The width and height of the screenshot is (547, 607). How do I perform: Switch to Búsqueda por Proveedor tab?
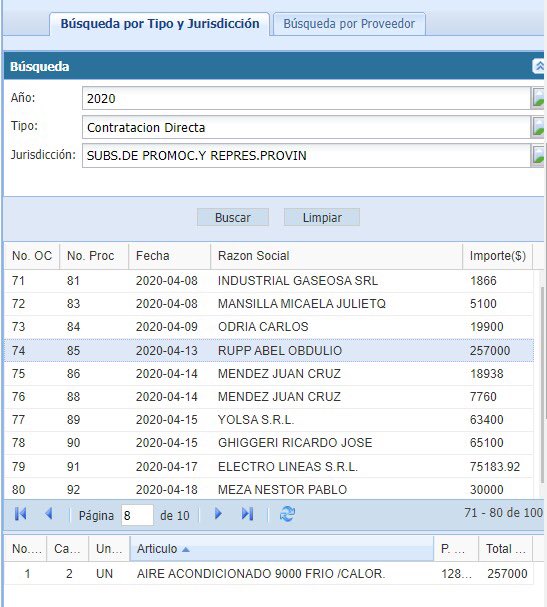coord(349,24)
